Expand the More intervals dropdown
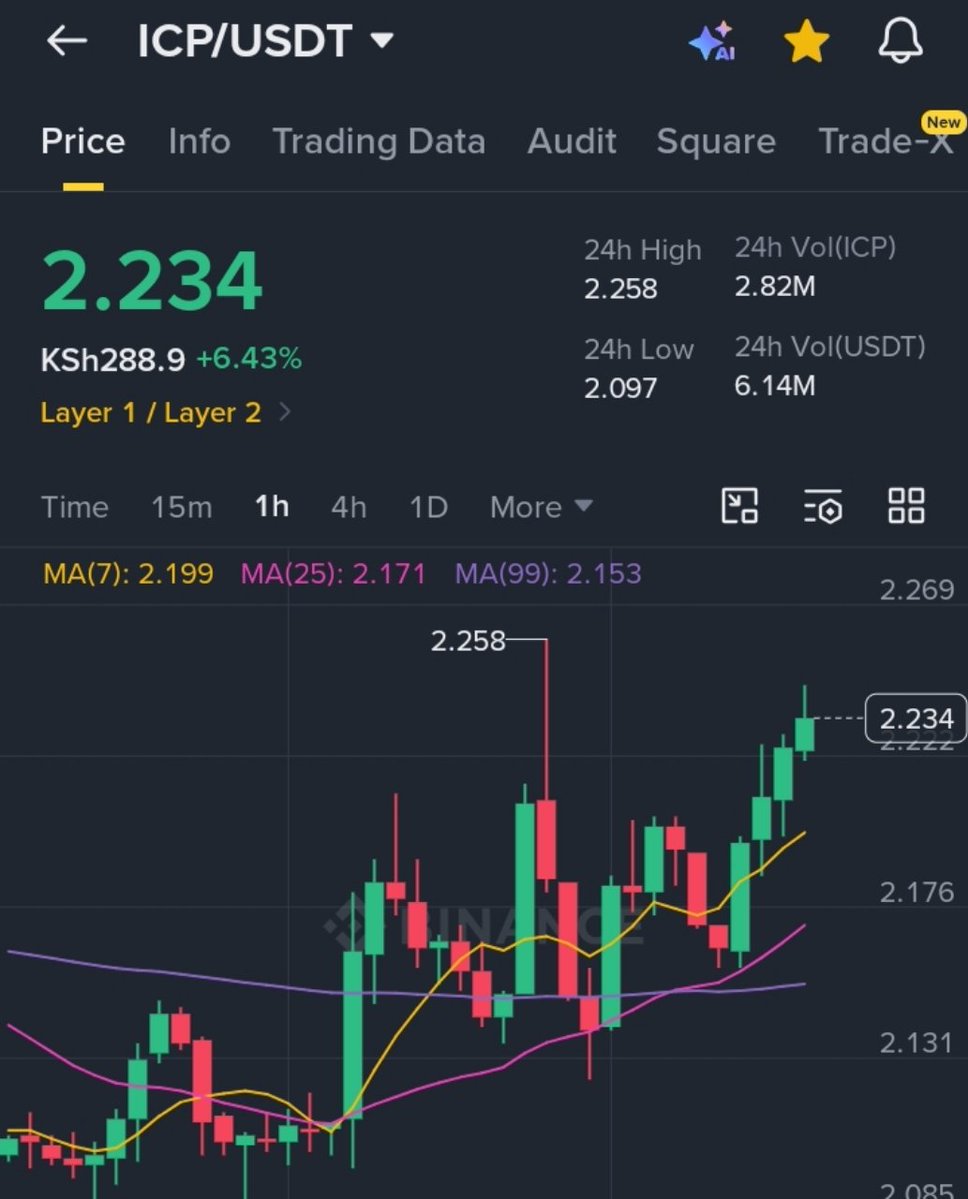968x1199 pixels. (541, 507)
